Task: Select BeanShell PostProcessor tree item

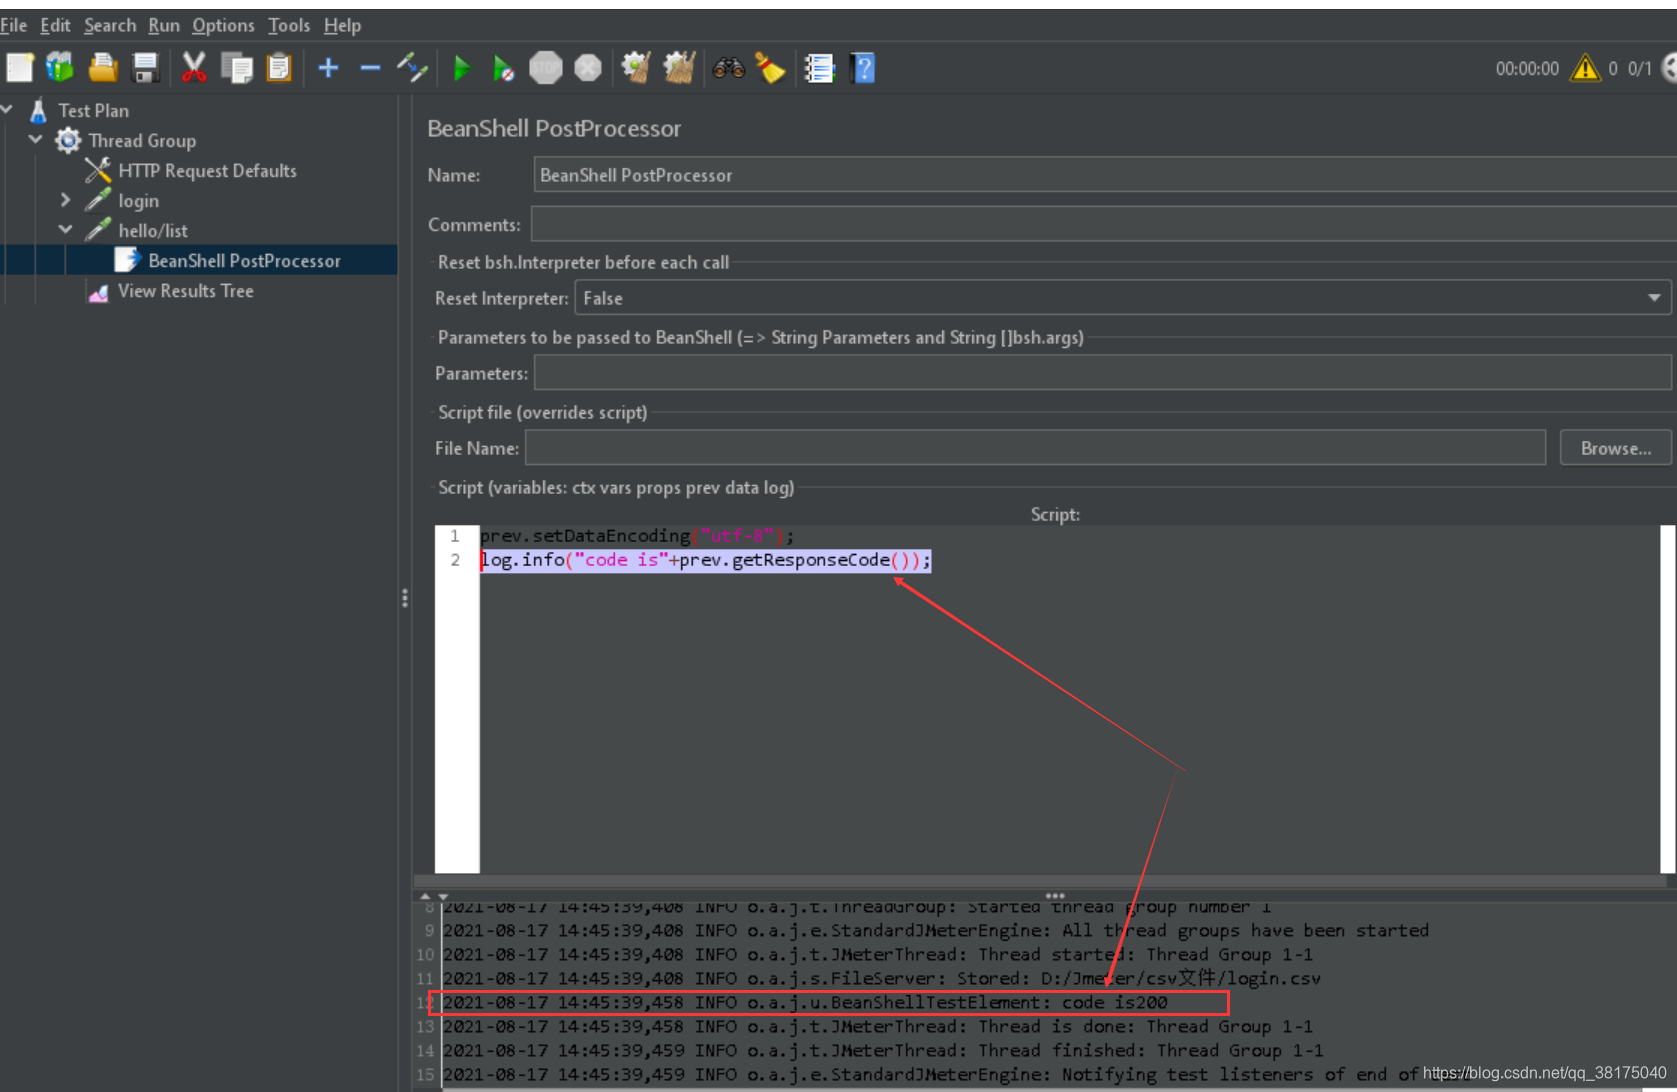Action: [x=244, y=261]
